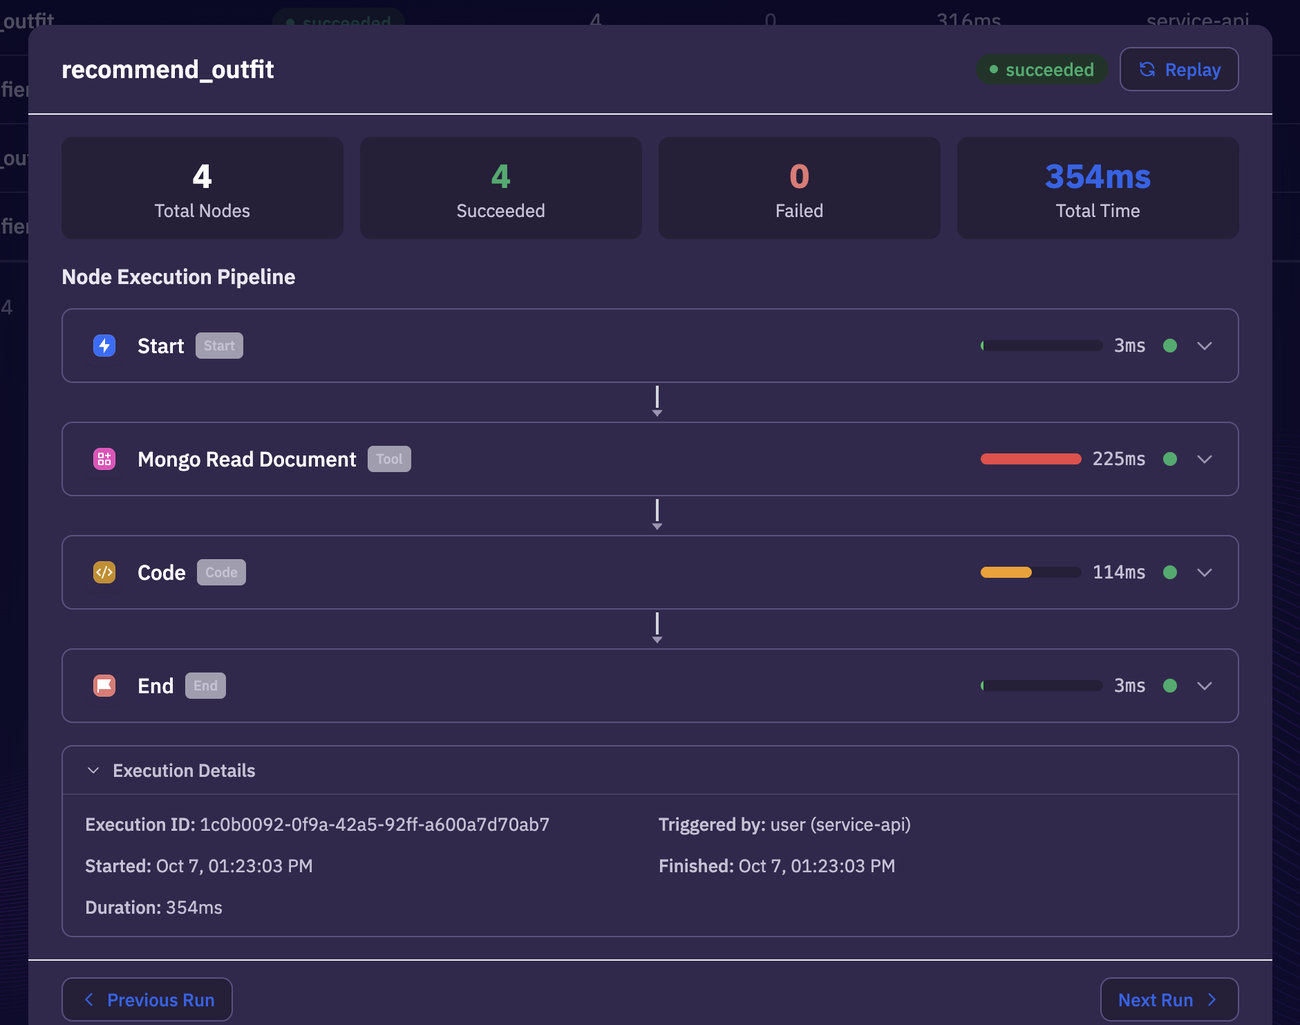Screen dimensions: 1300x1025
Task: Click the End type tag
Action: 205,686
